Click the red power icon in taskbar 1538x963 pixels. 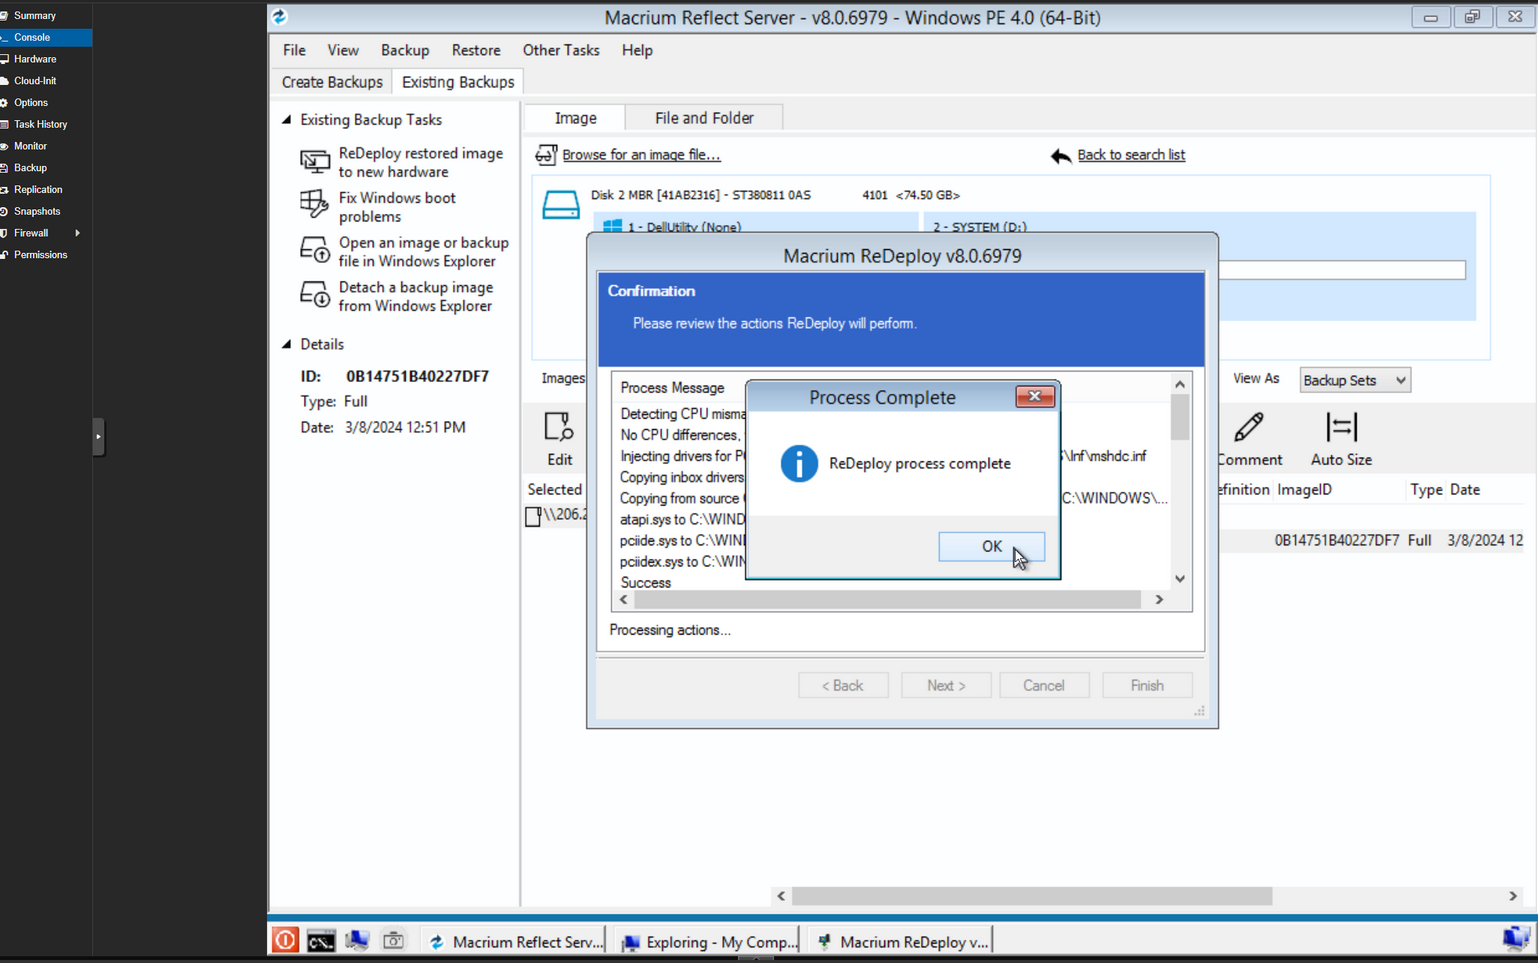pos(285,940)
